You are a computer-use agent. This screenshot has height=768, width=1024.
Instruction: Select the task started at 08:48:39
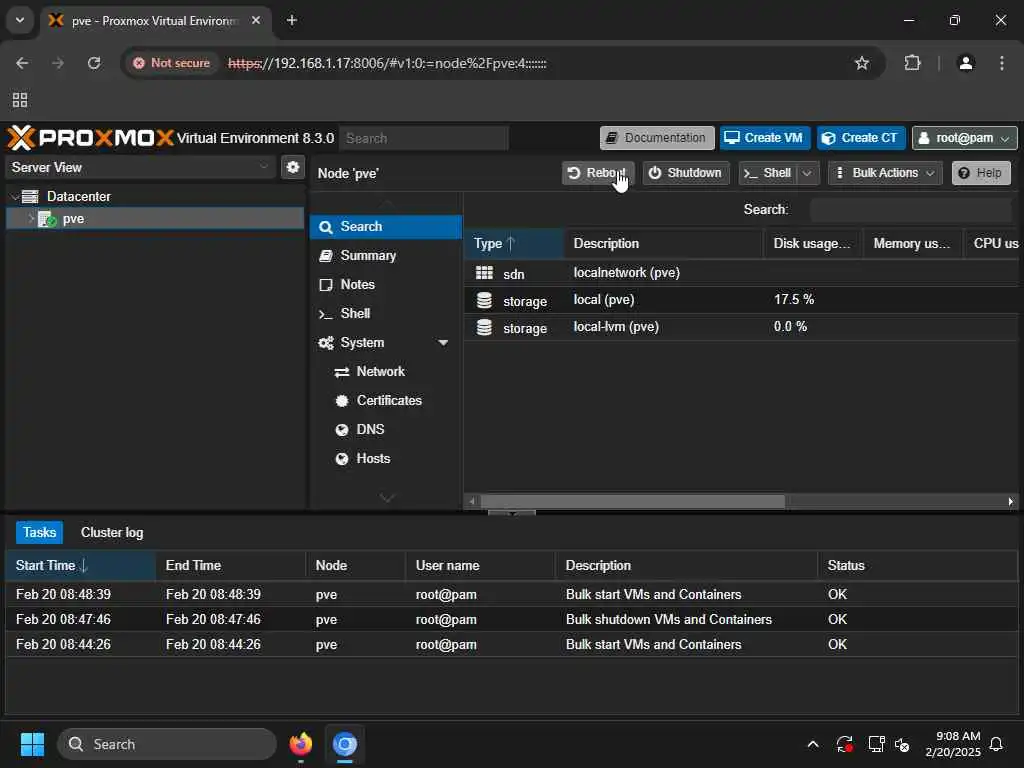click(511, 594)
